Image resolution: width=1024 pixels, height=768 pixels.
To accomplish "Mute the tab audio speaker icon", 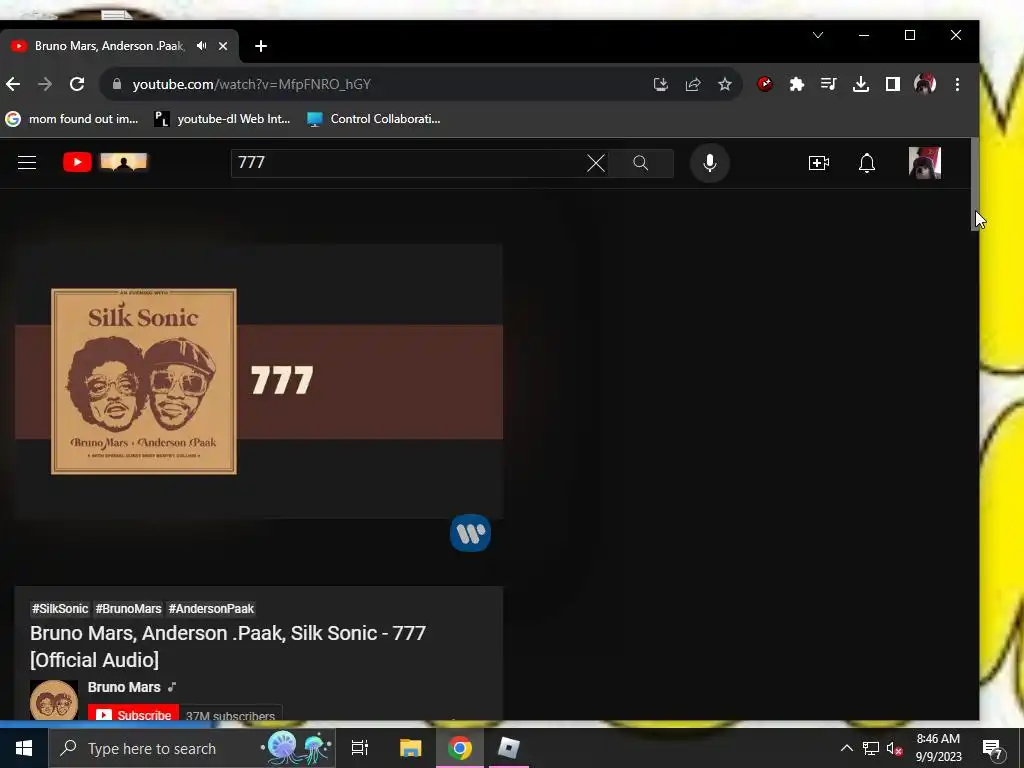I will click(x=202, y=46).
